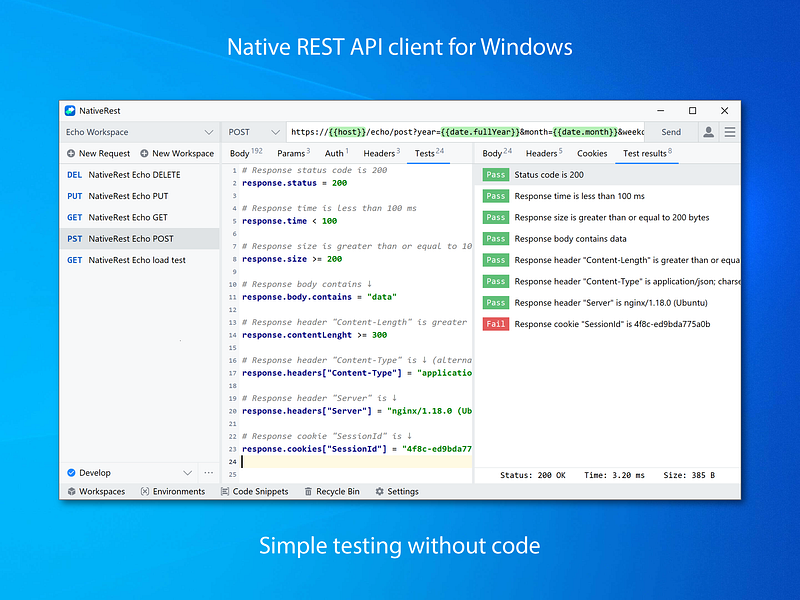The height and width of the screenshot is (600, 800).
Task: Click the NativeRest app logo icon
Action: (70, 111)
